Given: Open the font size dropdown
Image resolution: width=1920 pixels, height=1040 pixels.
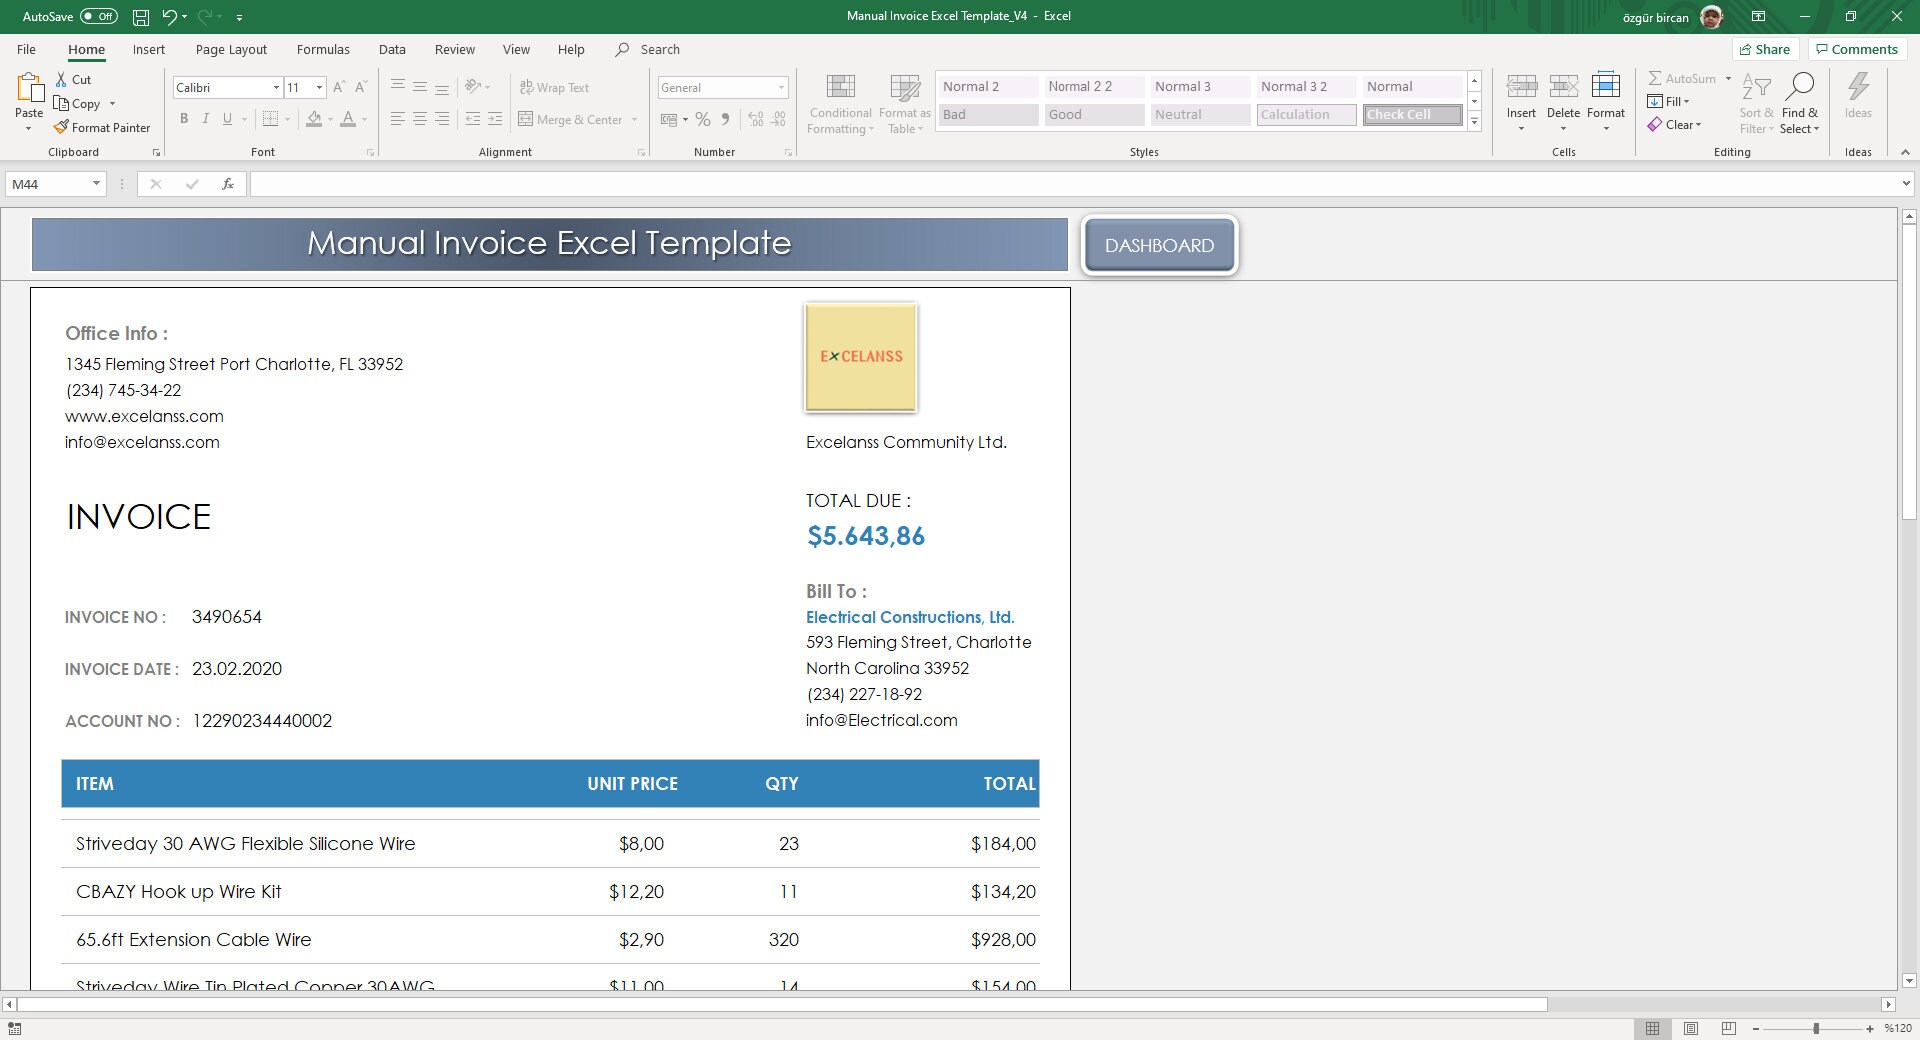Looking at the screenshot, I should 319,88.
